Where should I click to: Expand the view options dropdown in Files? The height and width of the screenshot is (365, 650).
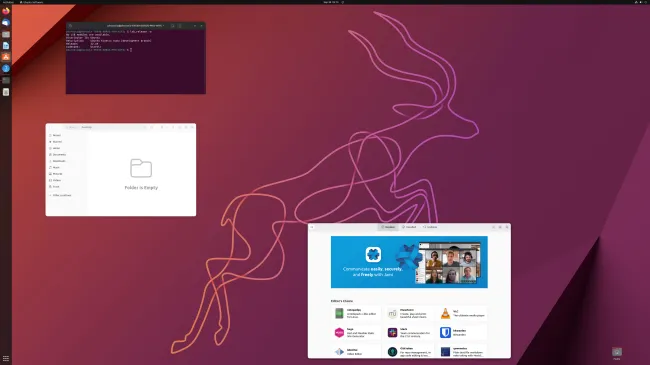tap(167, 127)
